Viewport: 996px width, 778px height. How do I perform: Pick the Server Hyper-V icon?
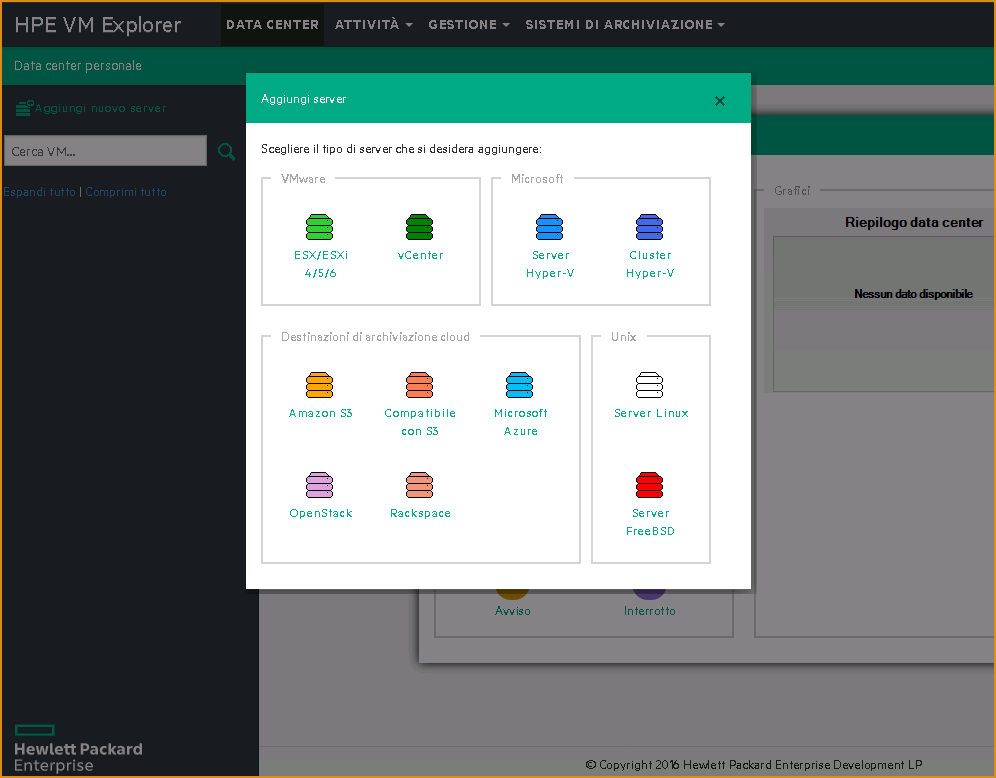[x=549, y=227]
